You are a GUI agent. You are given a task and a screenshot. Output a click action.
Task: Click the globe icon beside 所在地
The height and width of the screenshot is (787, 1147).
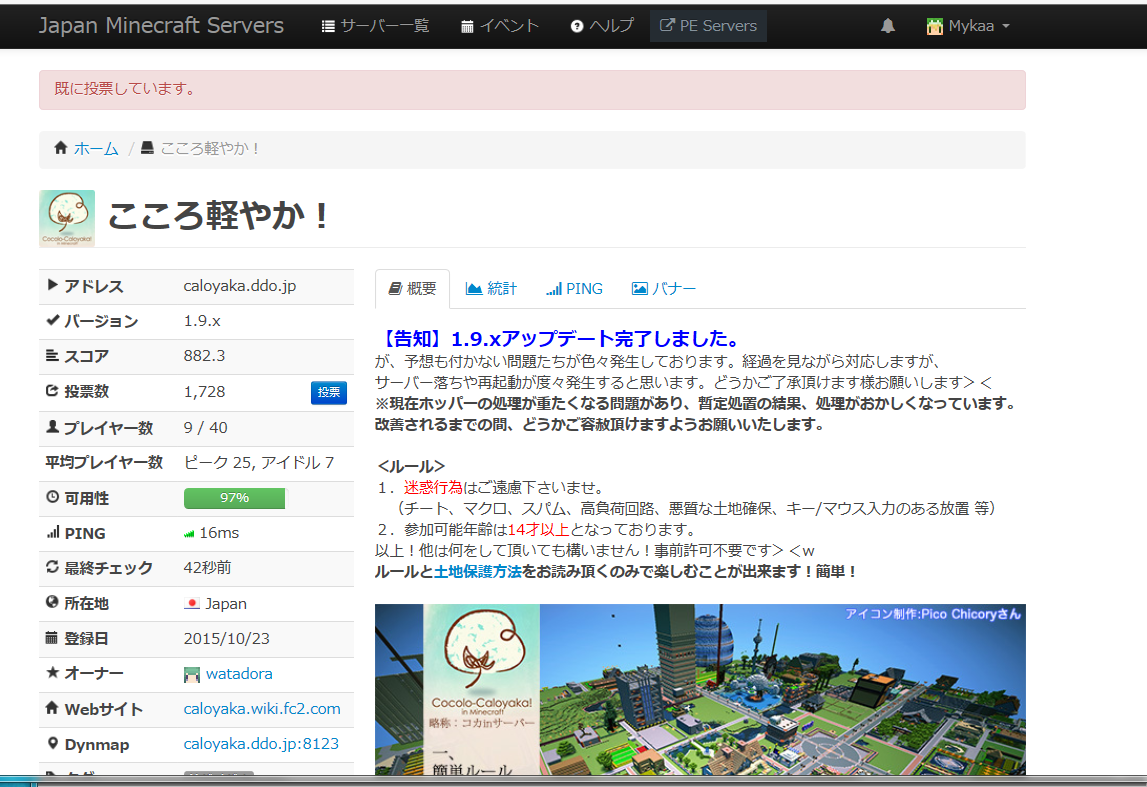(x=53, y=602)
